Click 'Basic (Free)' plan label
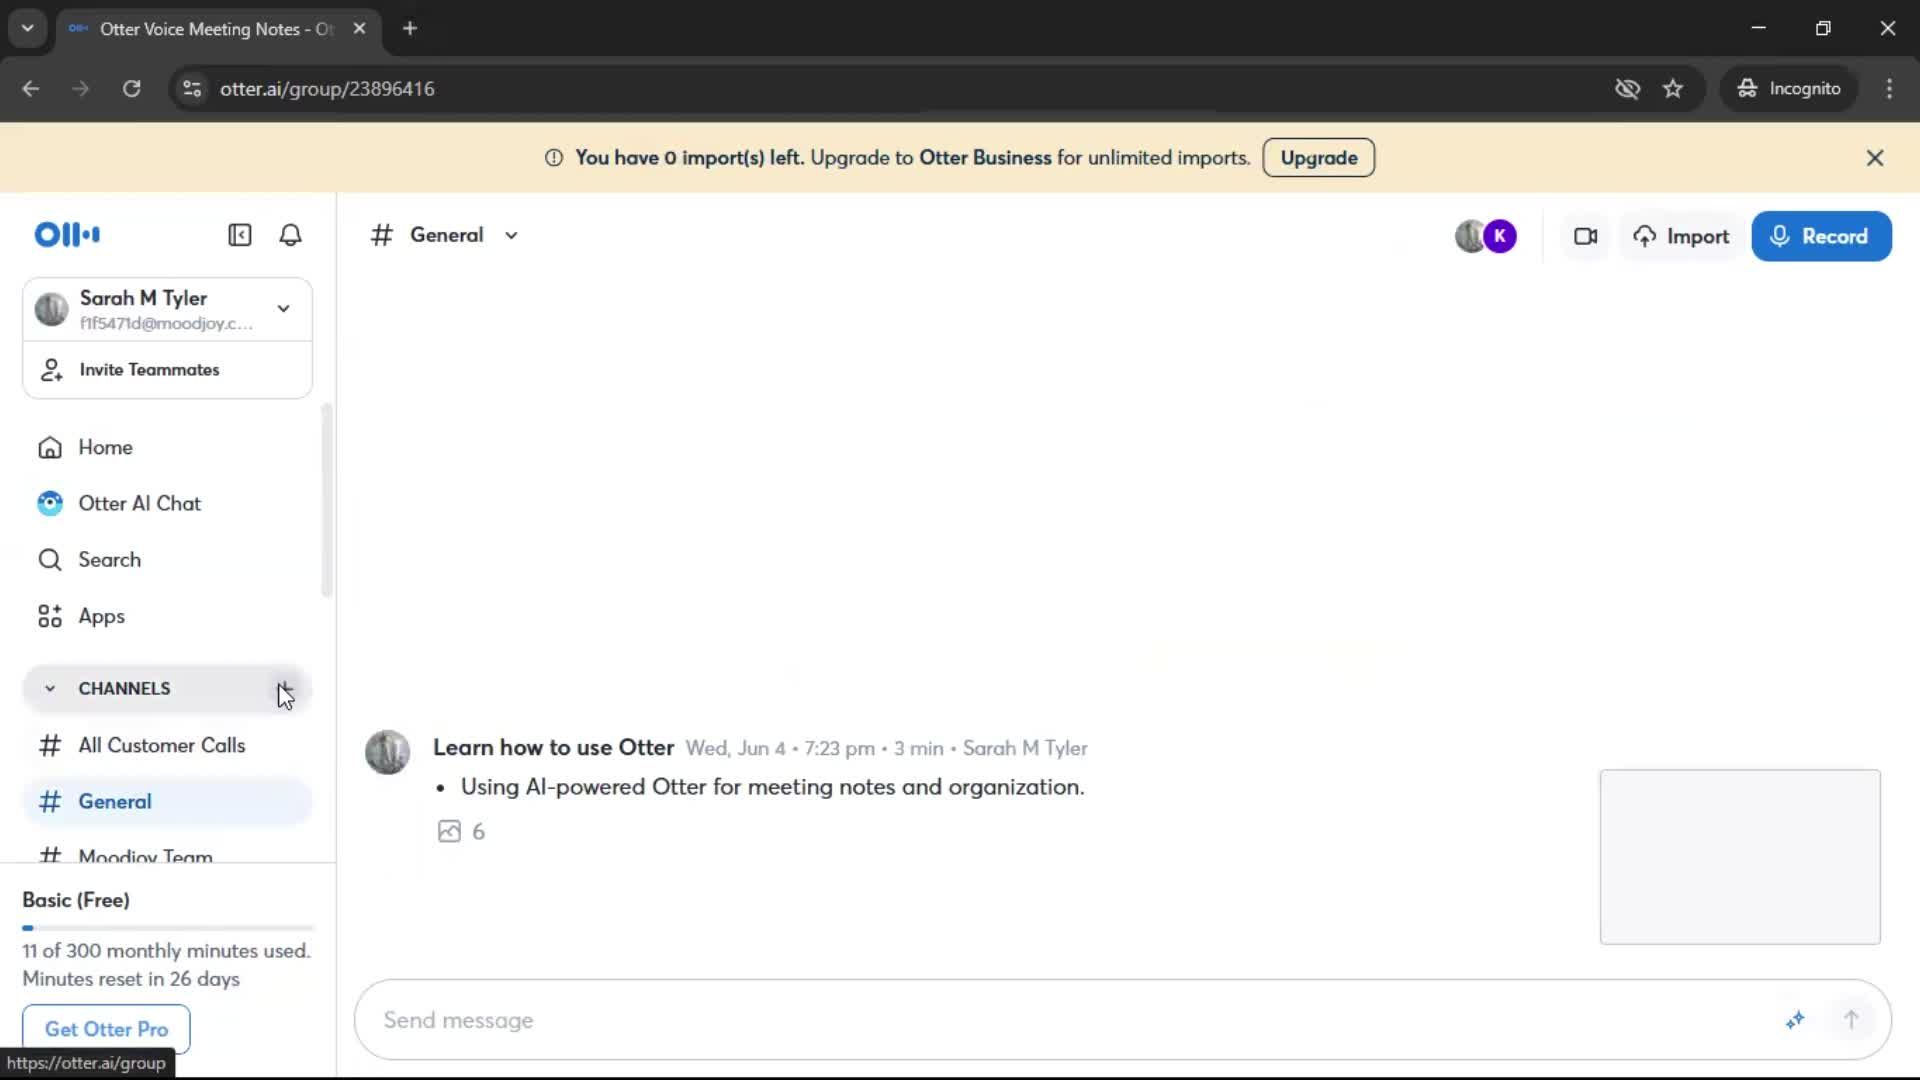The image size is (1920, 1080). coord(76,899)
